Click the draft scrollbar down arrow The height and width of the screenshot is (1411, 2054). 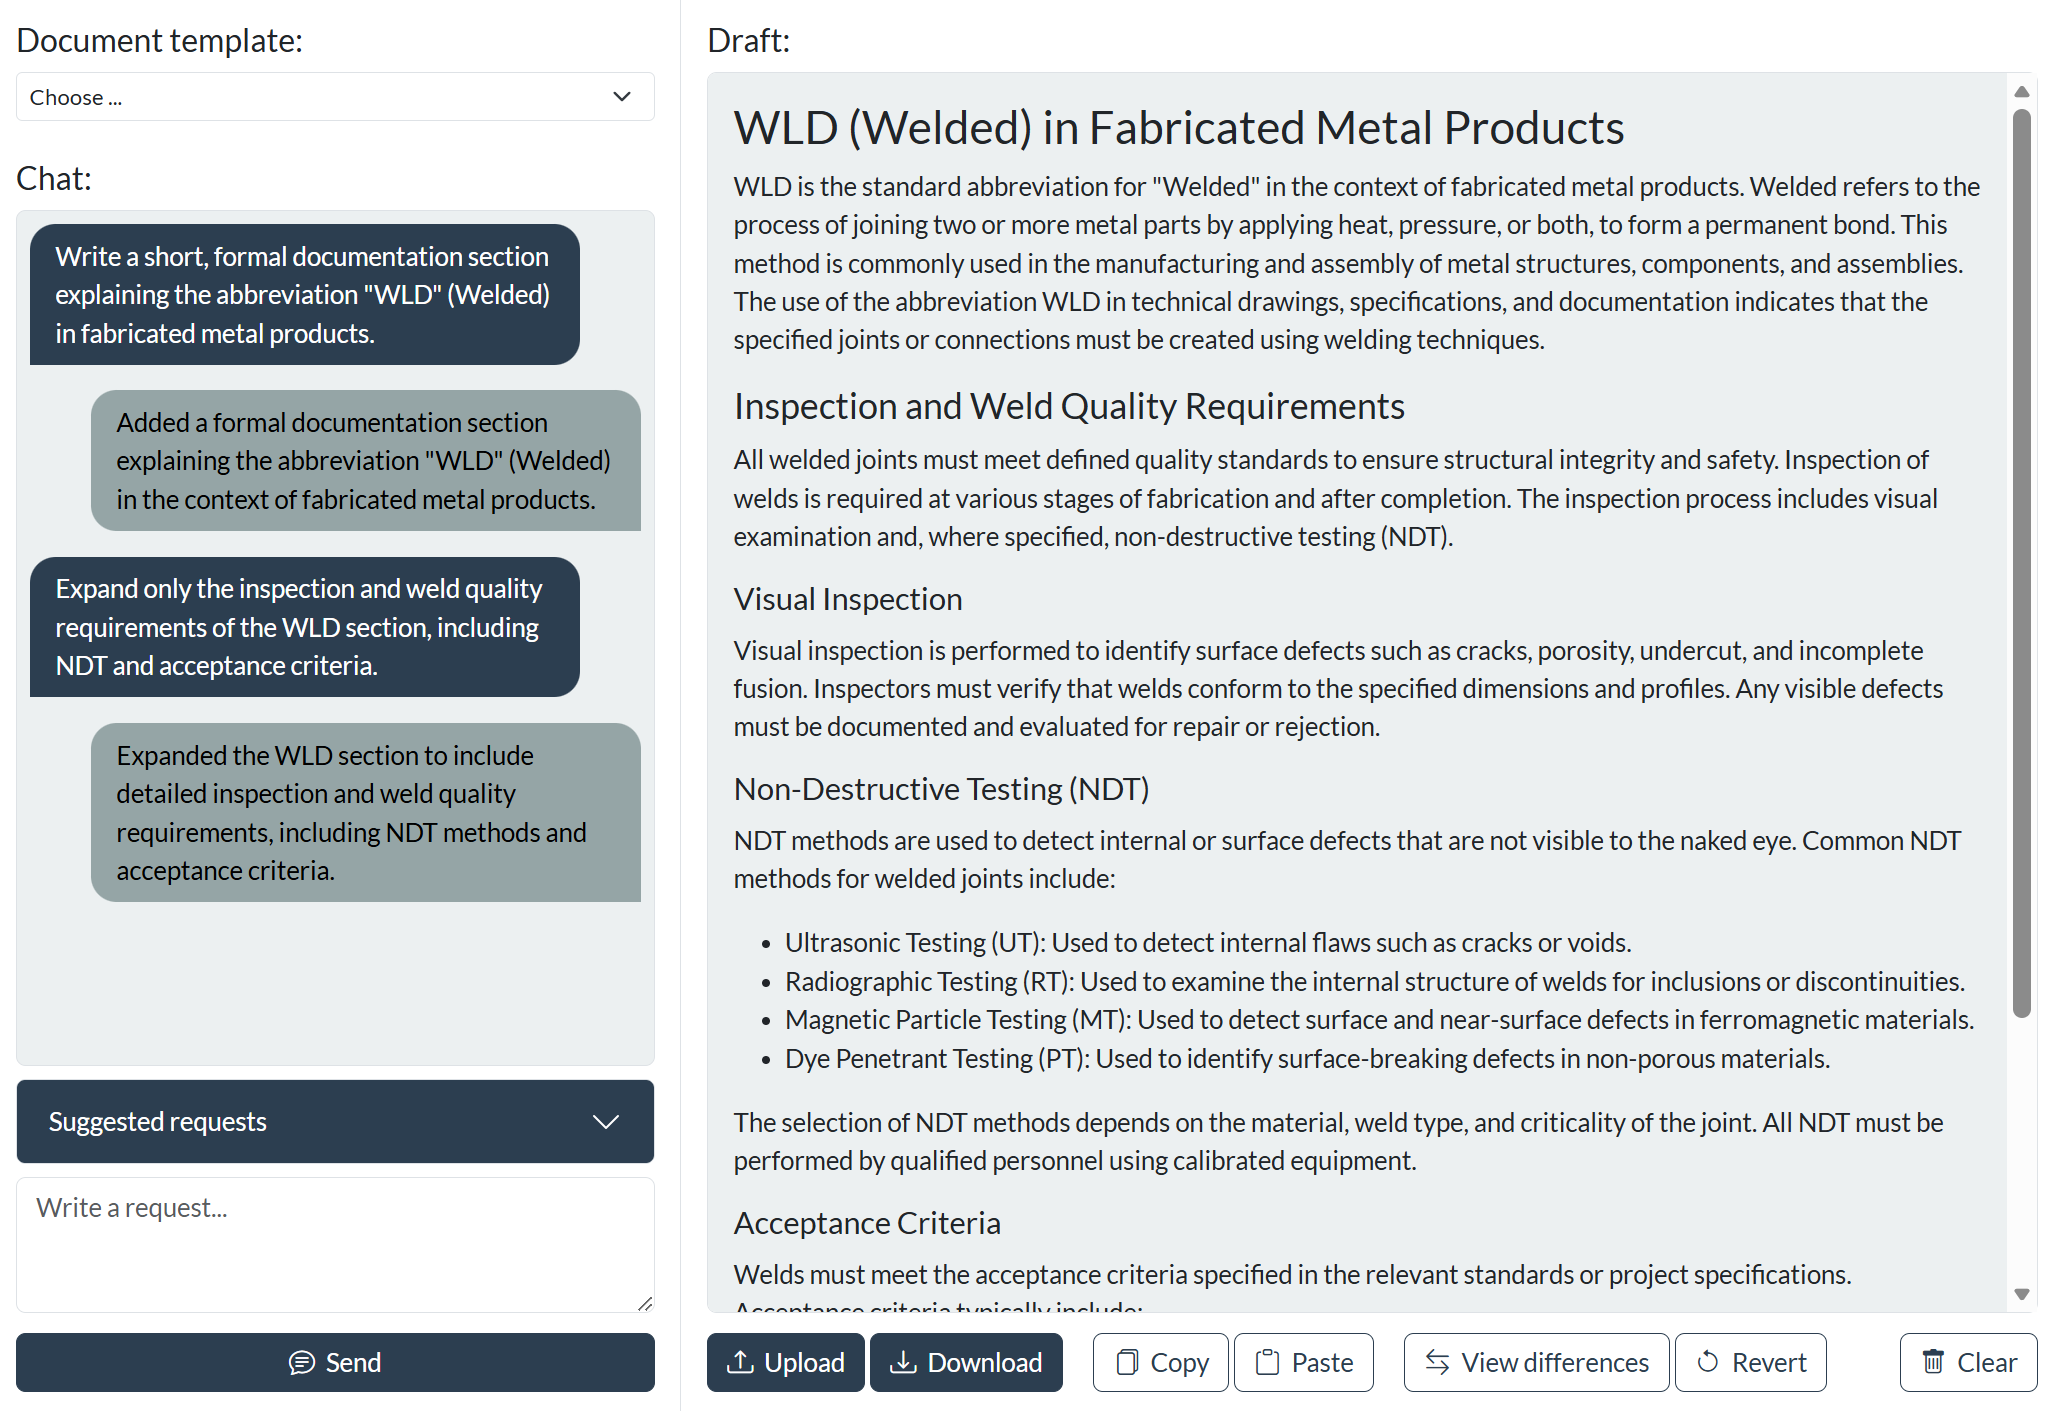[x=2021, y=1294]
